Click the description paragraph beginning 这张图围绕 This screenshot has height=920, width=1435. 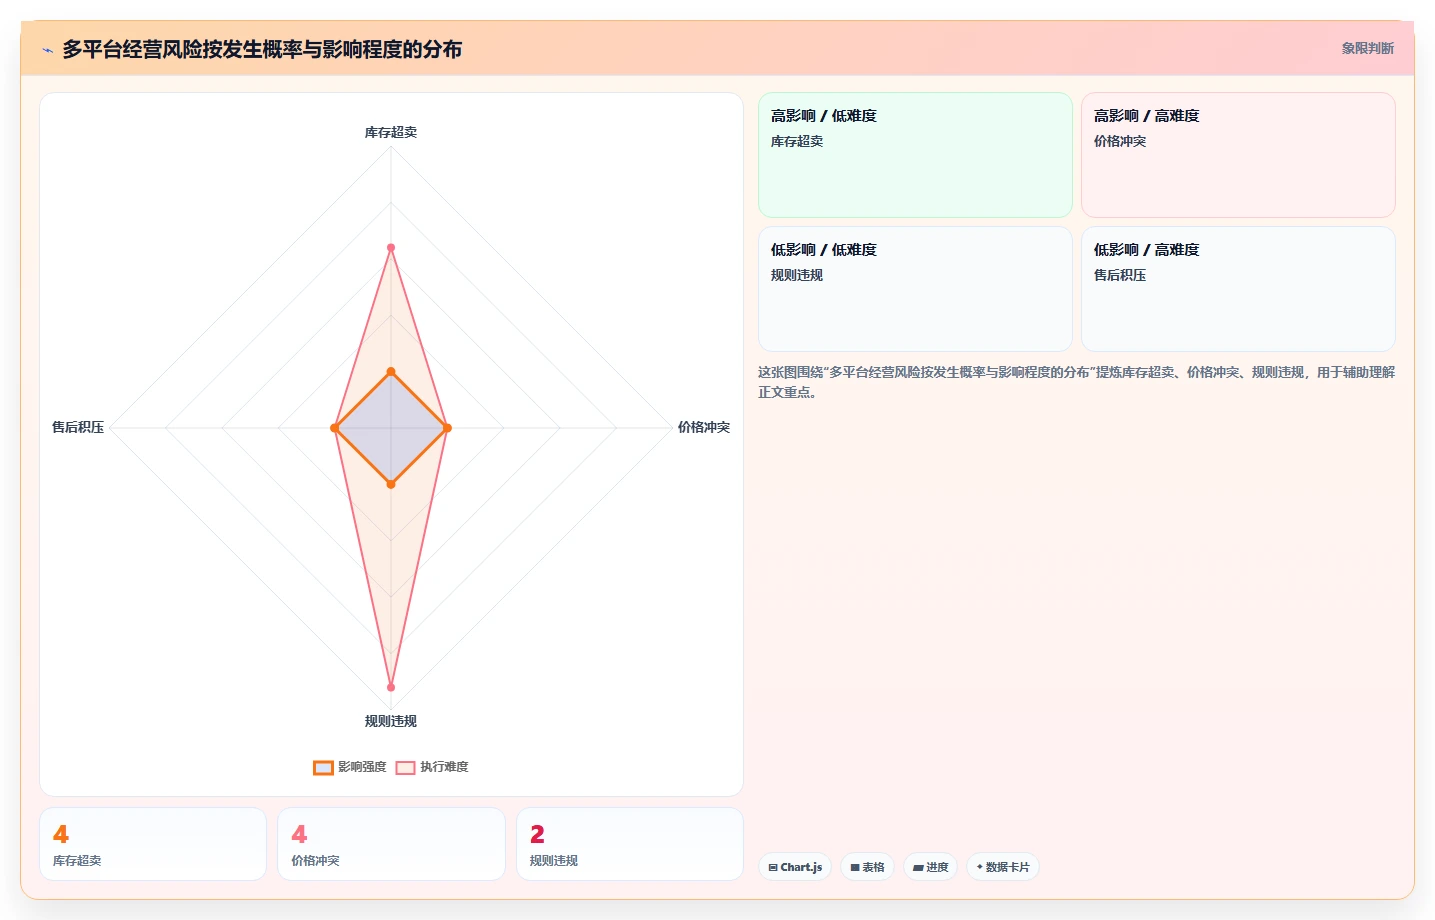(x=1076, y=382)
